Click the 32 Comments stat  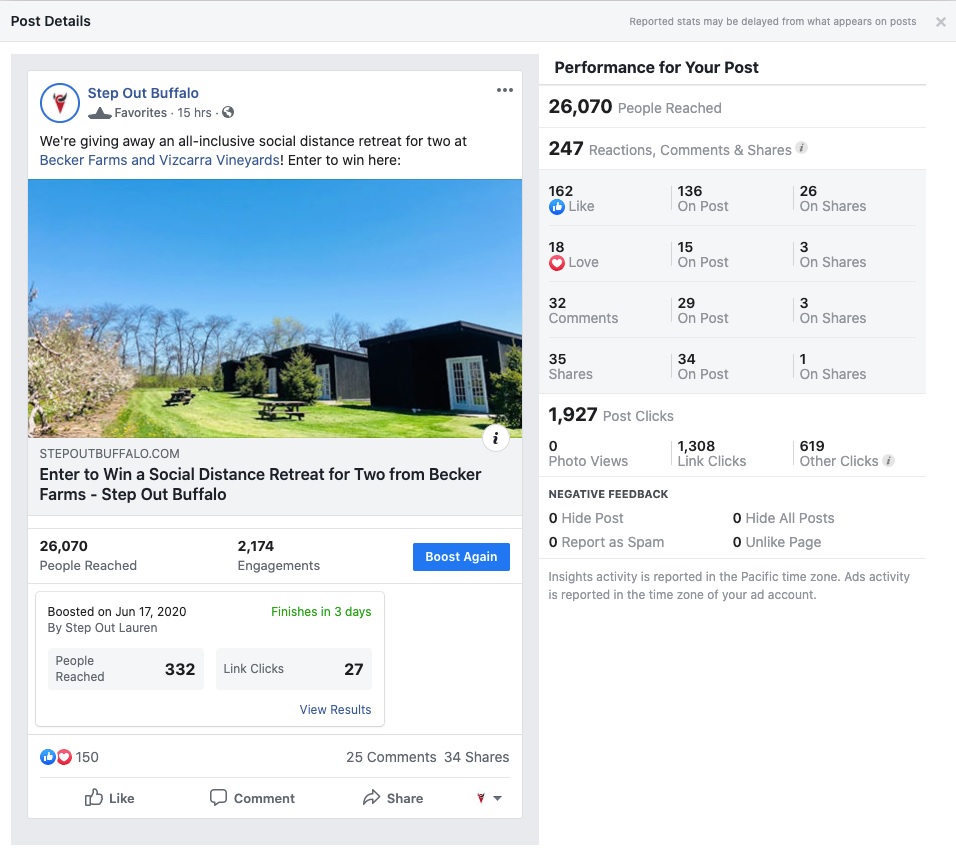pyautogui.click(x=583, y=310)
